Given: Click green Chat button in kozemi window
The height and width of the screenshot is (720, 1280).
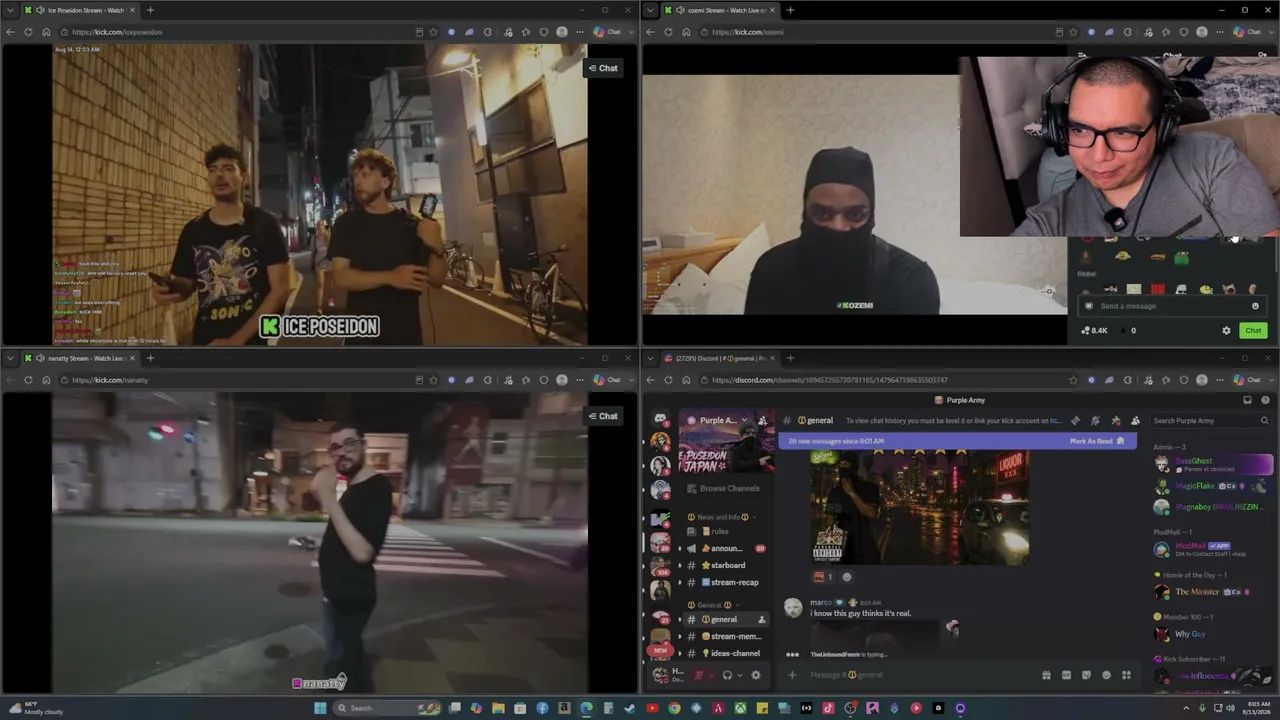Looking at the screenshot, I should click(x=1253, y=330).
